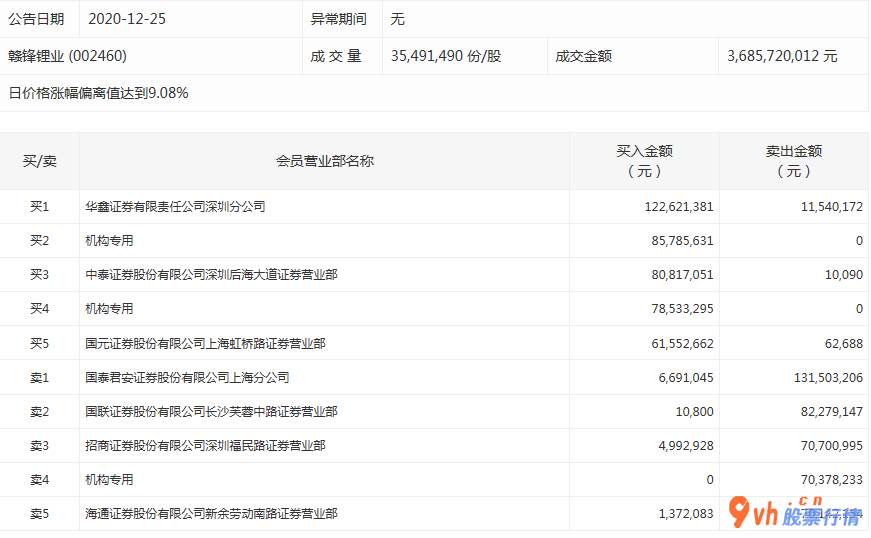This screenshot has height=538, width=871.
Task: Select the 买3 row label
Action: pyautogui.click(x=39, y=274)
